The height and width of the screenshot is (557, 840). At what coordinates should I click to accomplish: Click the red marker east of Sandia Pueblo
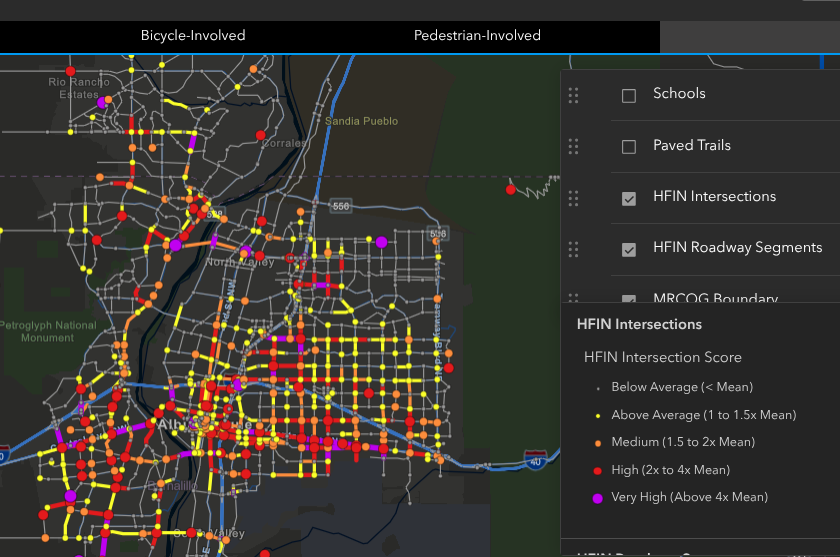[x=510, y=189]
